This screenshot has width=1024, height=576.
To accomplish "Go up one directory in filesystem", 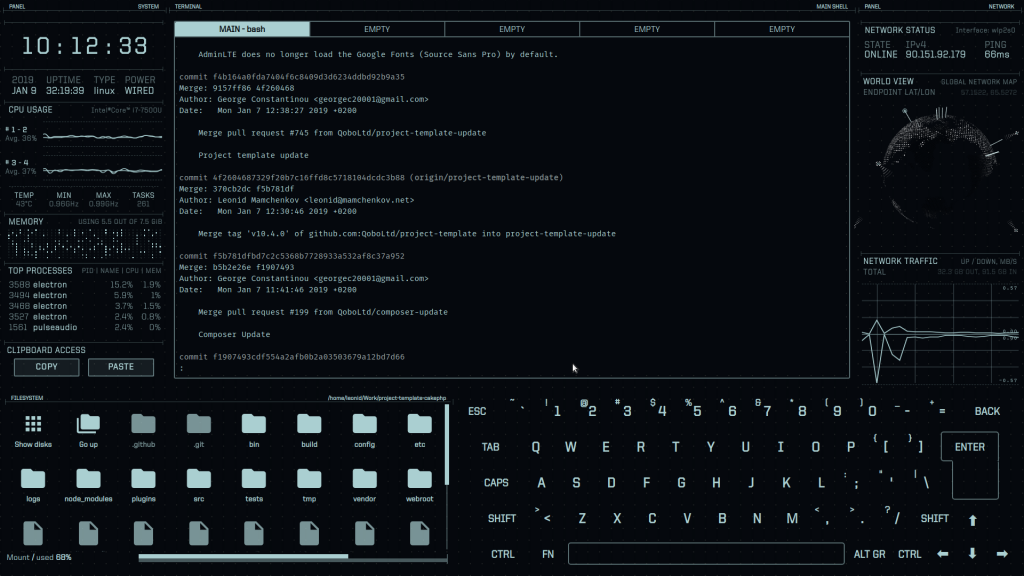I will (x=88, y=430).
